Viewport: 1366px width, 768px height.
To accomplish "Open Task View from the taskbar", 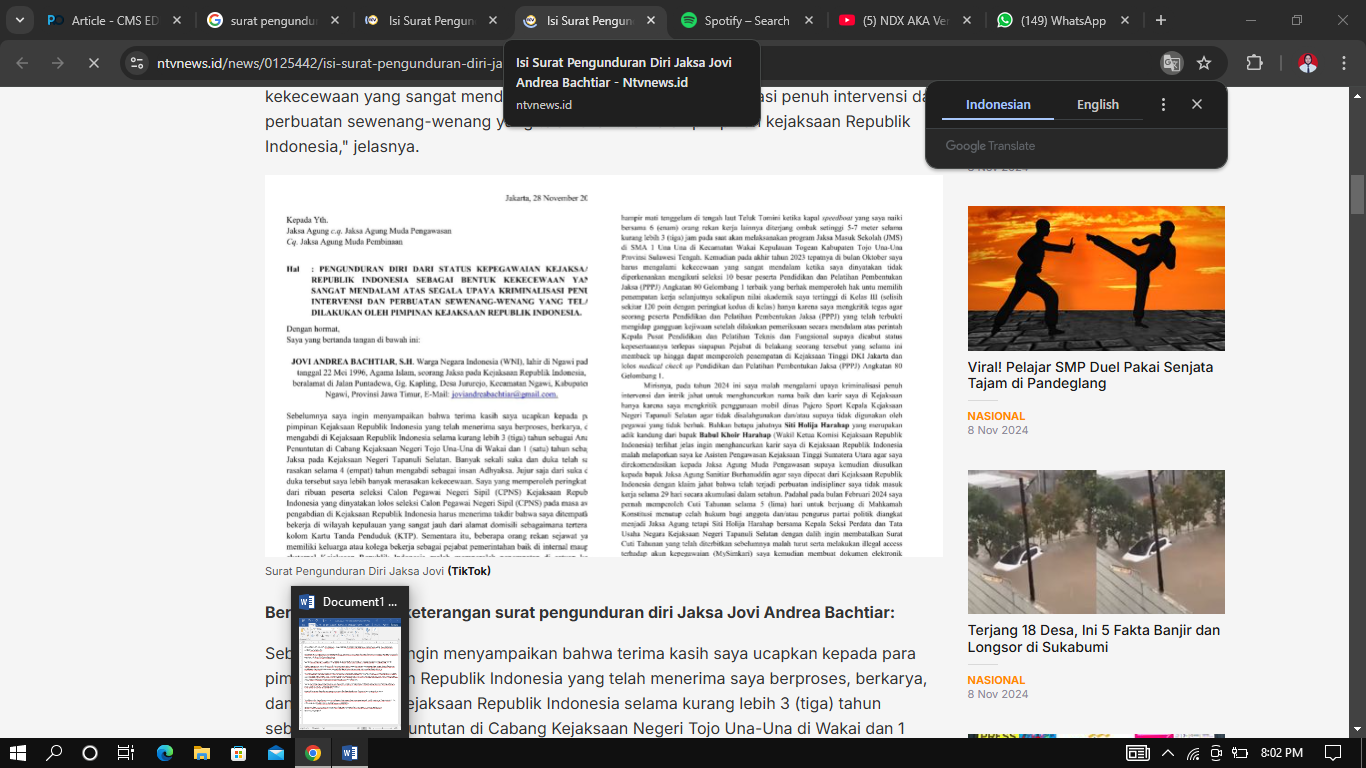I will (124, 754).
